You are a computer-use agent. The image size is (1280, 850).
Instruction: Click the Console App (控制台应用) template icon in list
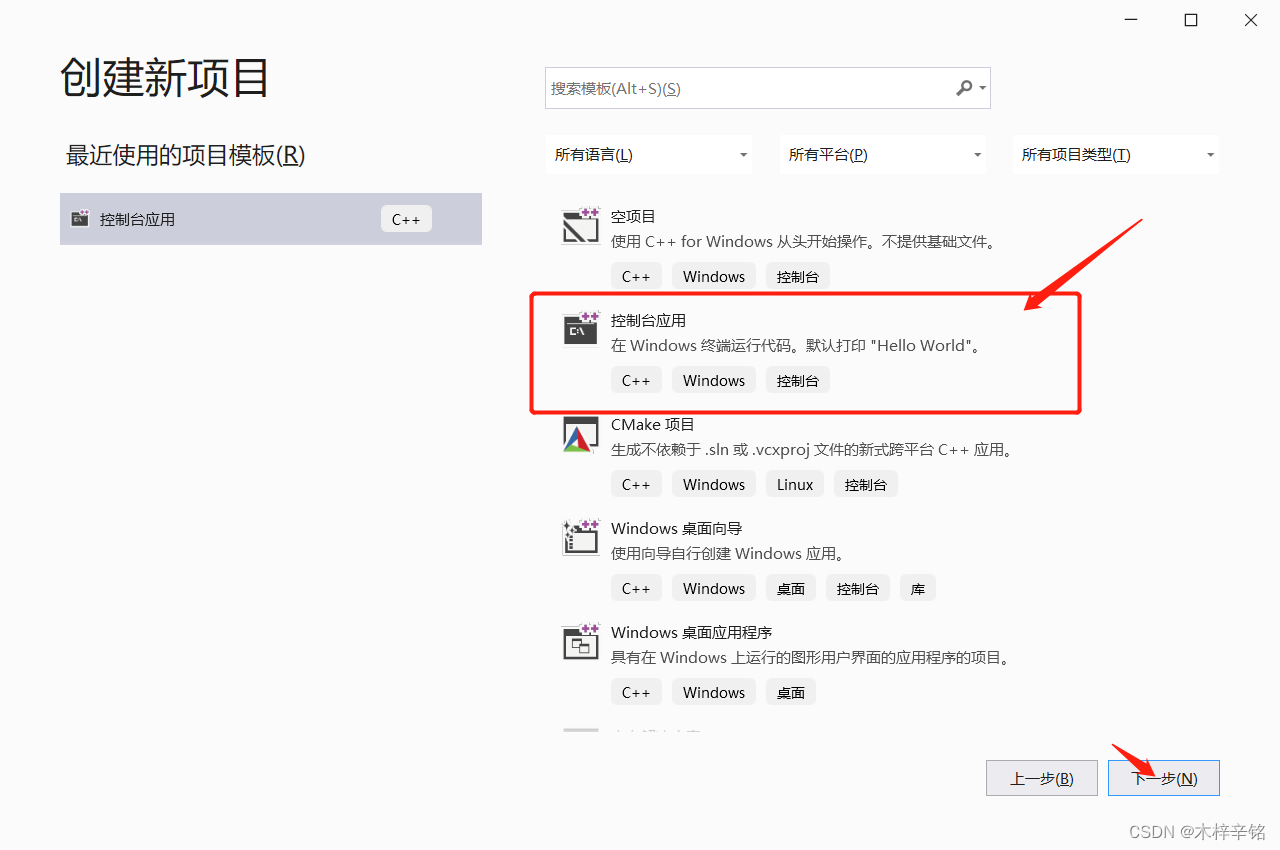tap(580, 329)
